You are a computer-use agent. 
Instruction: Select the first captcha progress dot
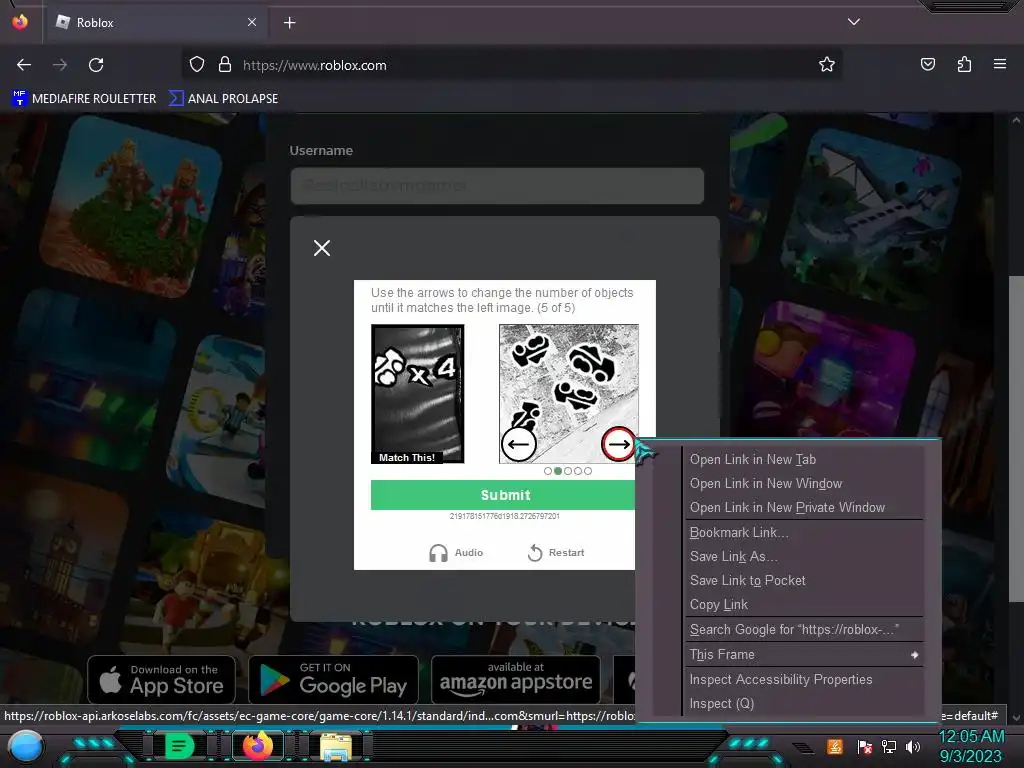pyautogui.click(x=548, y=471)
